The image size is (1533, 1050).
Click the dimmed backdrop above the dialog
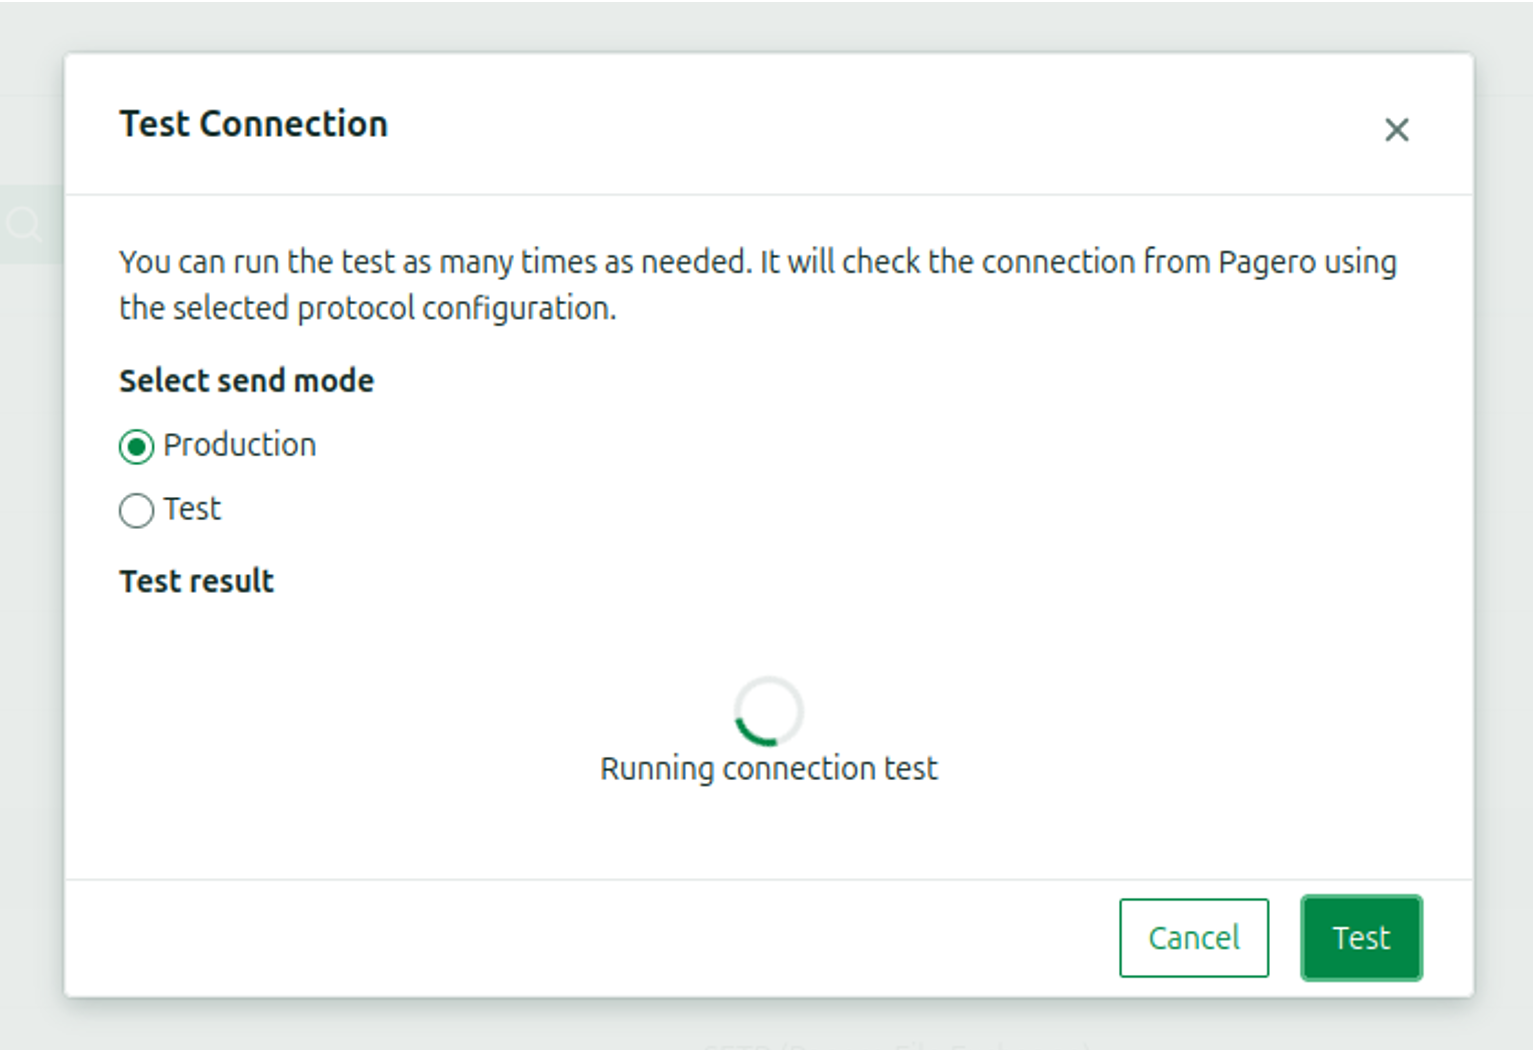[766, 26]
